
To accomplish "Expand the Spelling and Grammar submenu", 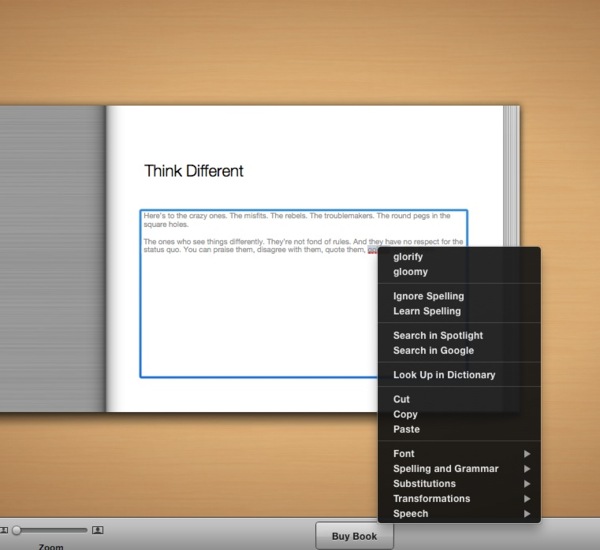I will coord(459,469).
